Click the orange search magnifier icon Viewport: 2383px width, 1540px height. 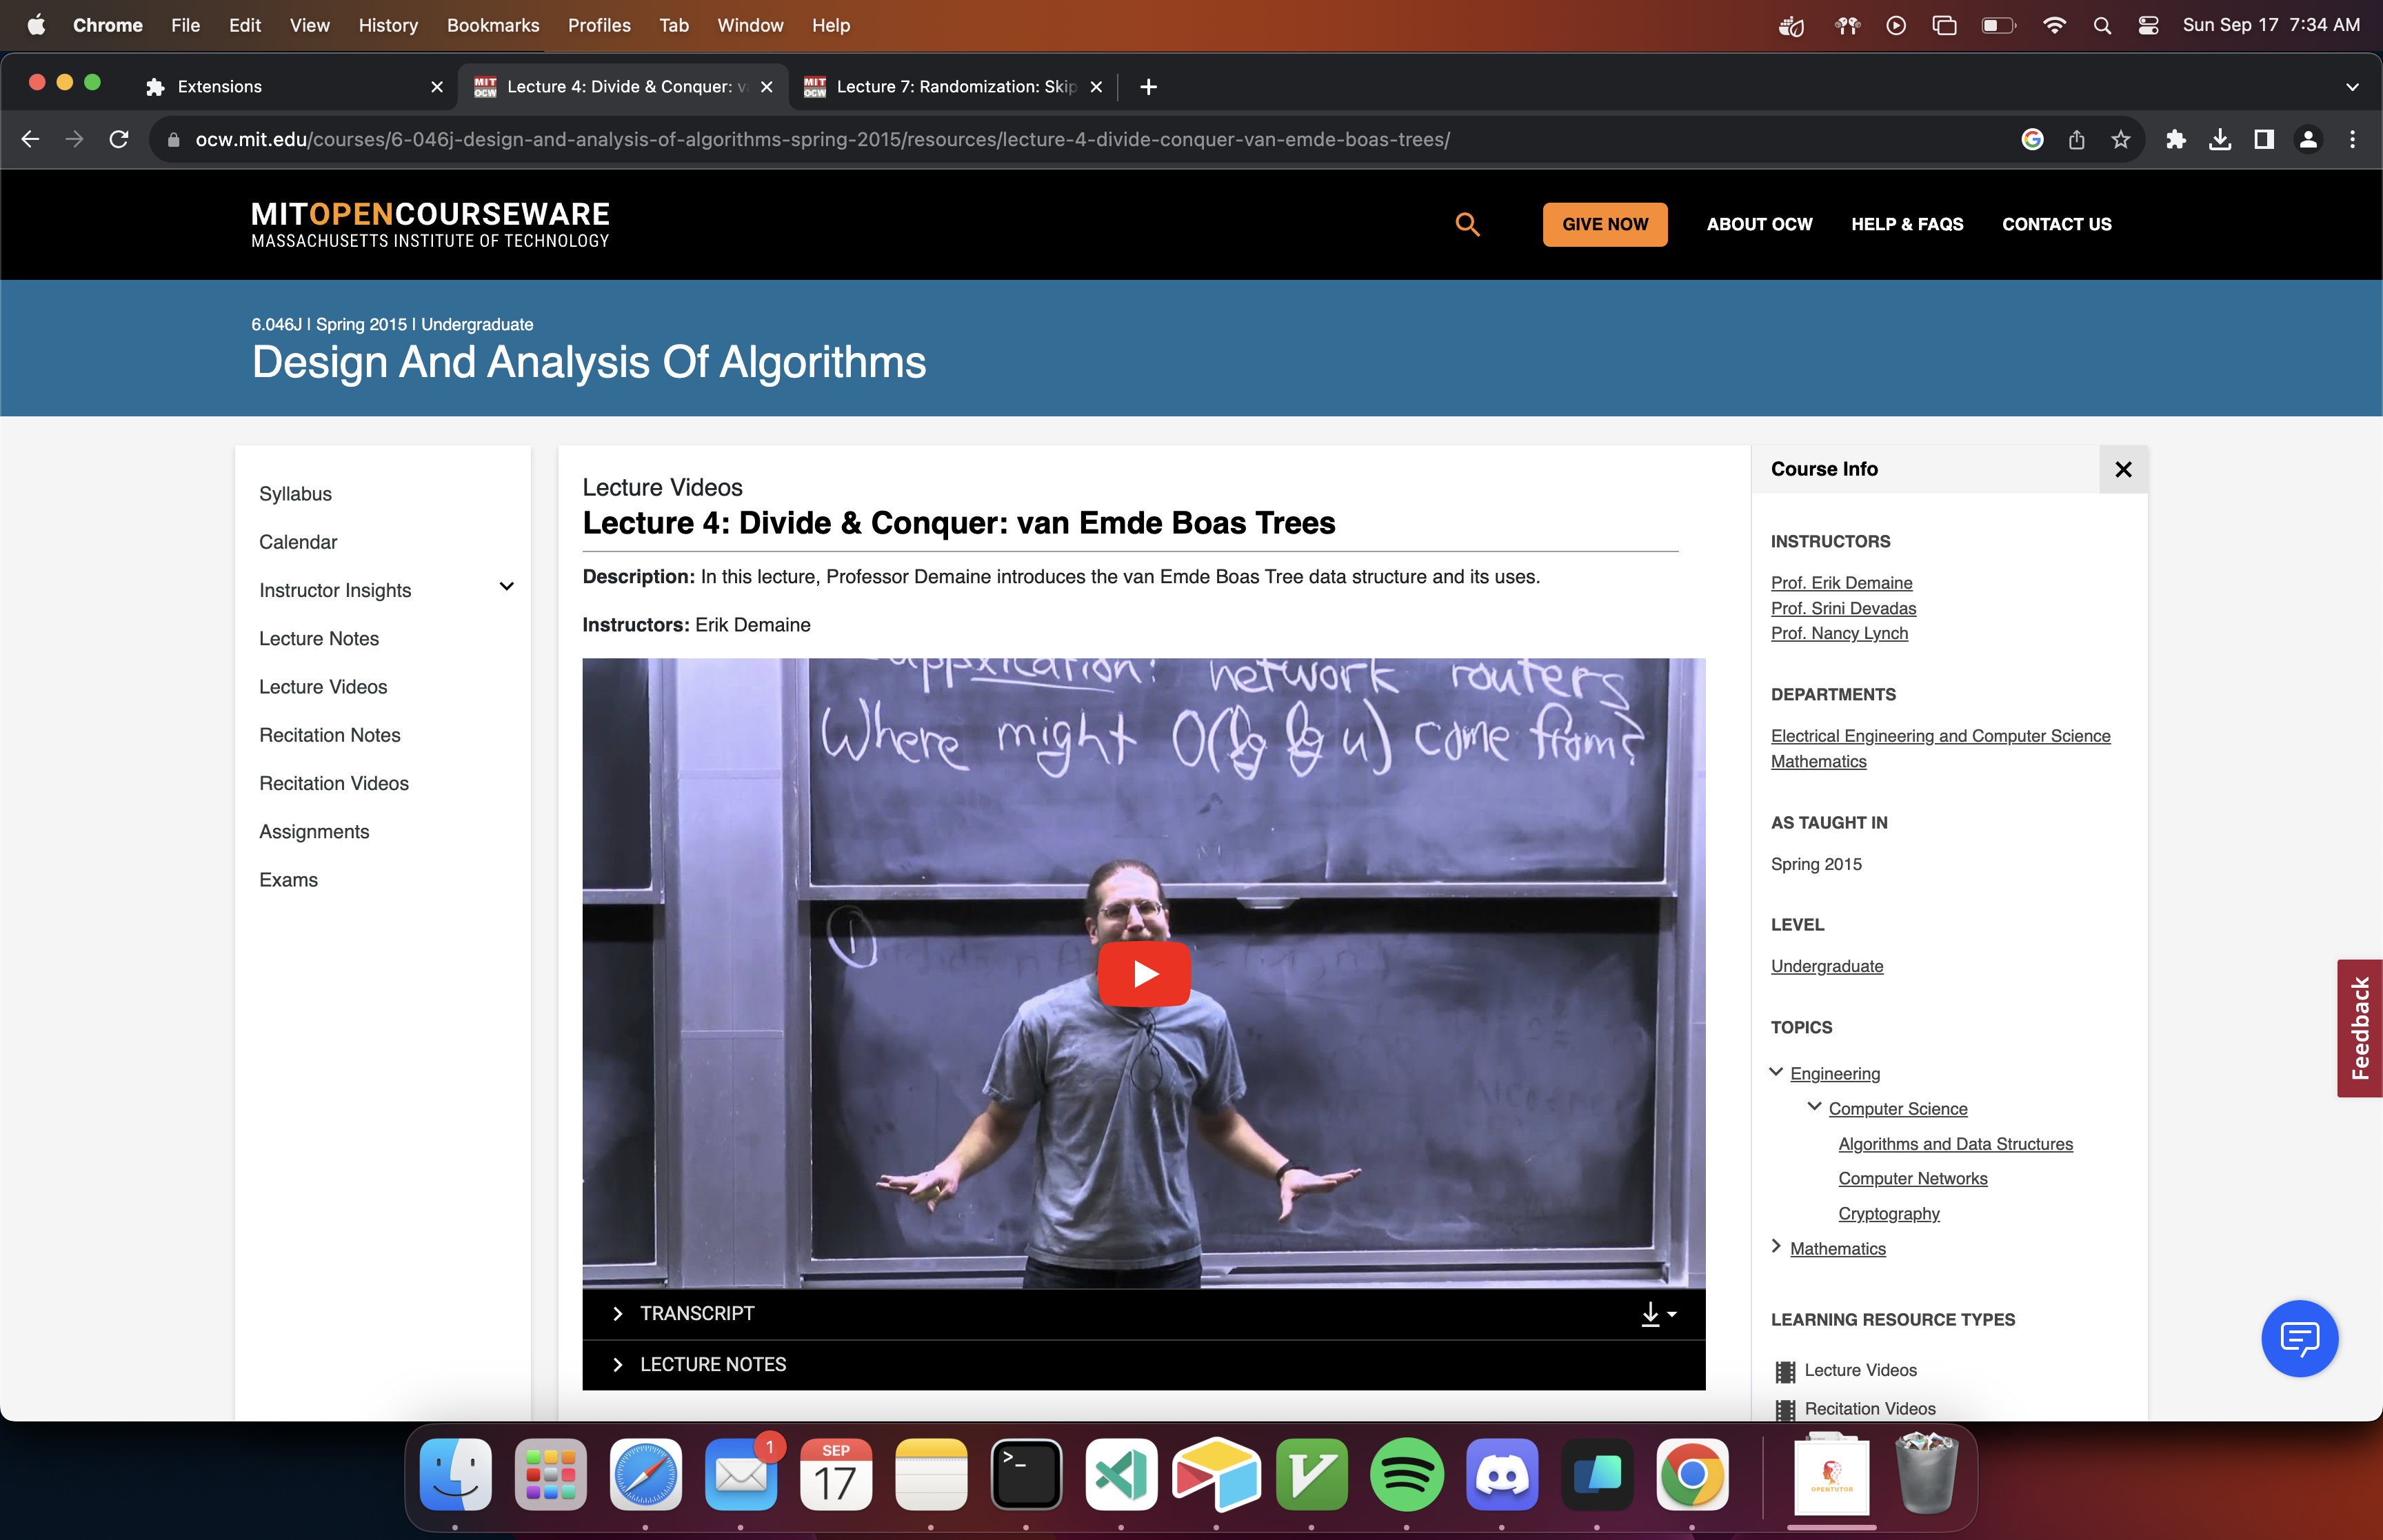click(x=1467, y=224)
